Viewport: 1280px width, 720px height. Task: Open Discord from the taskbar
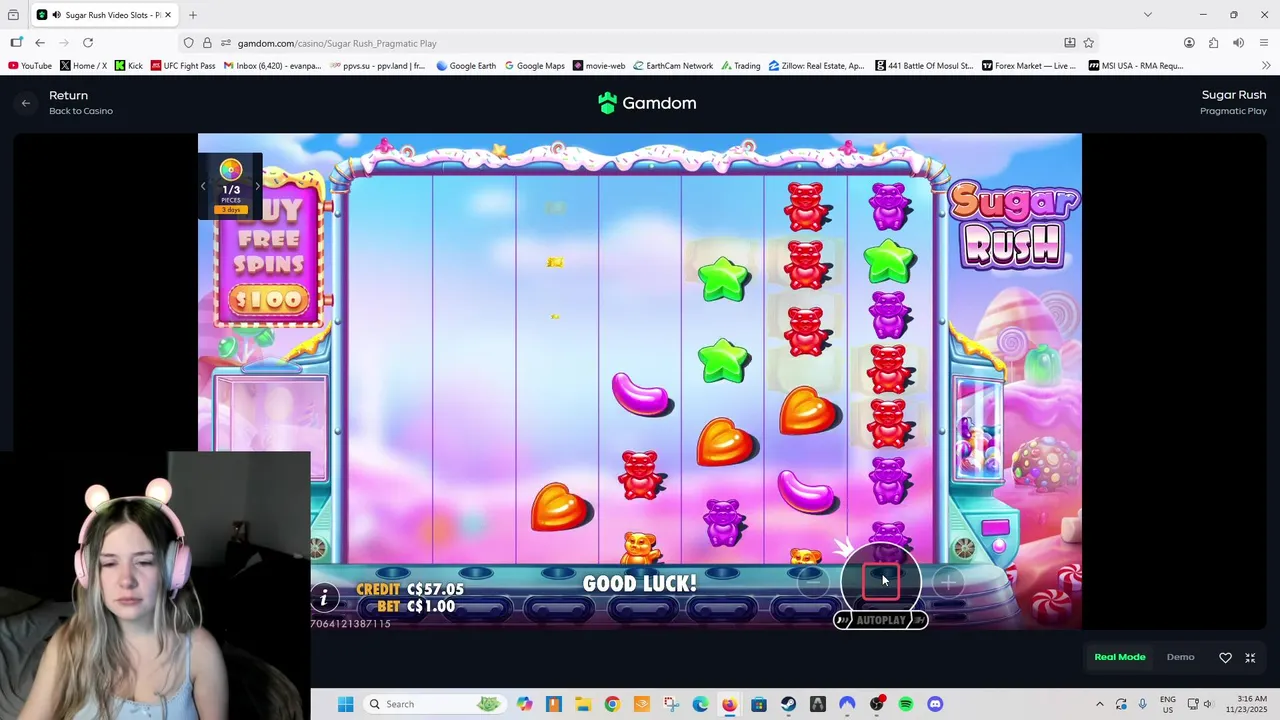tap(935, 704)
